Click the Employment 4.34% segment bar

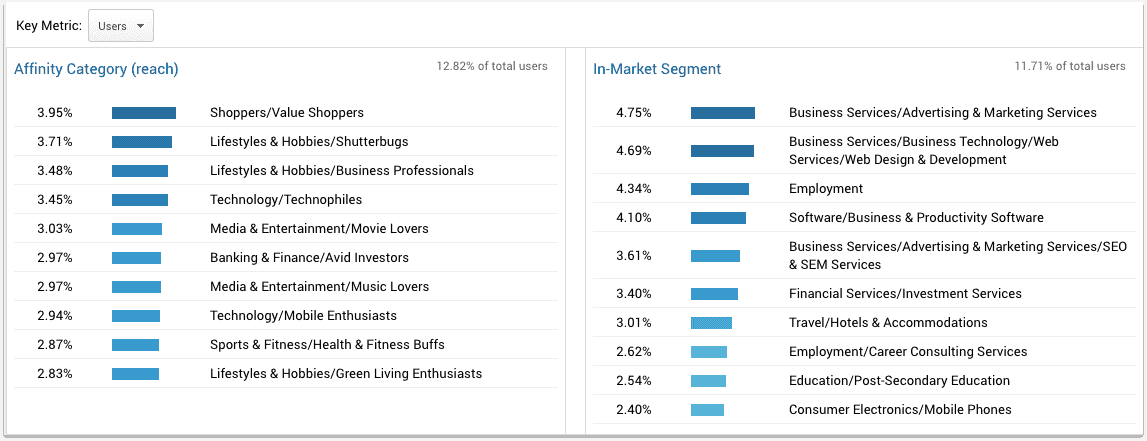tap(720, 189)
